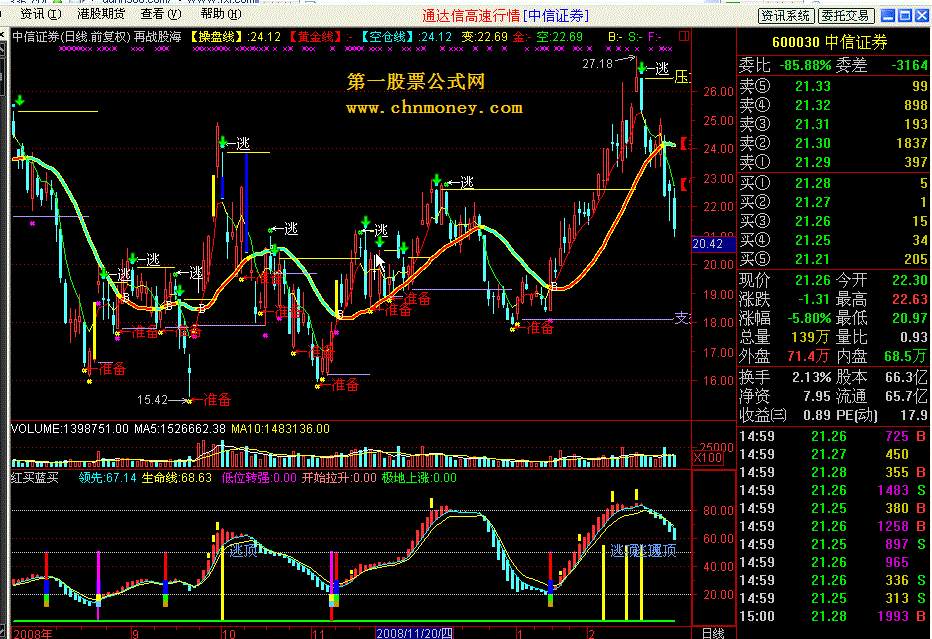This screenshot has width=932, height=639.
Task: Click the 操盘线 :24.12 indicator label
Action: click(234, 37)
